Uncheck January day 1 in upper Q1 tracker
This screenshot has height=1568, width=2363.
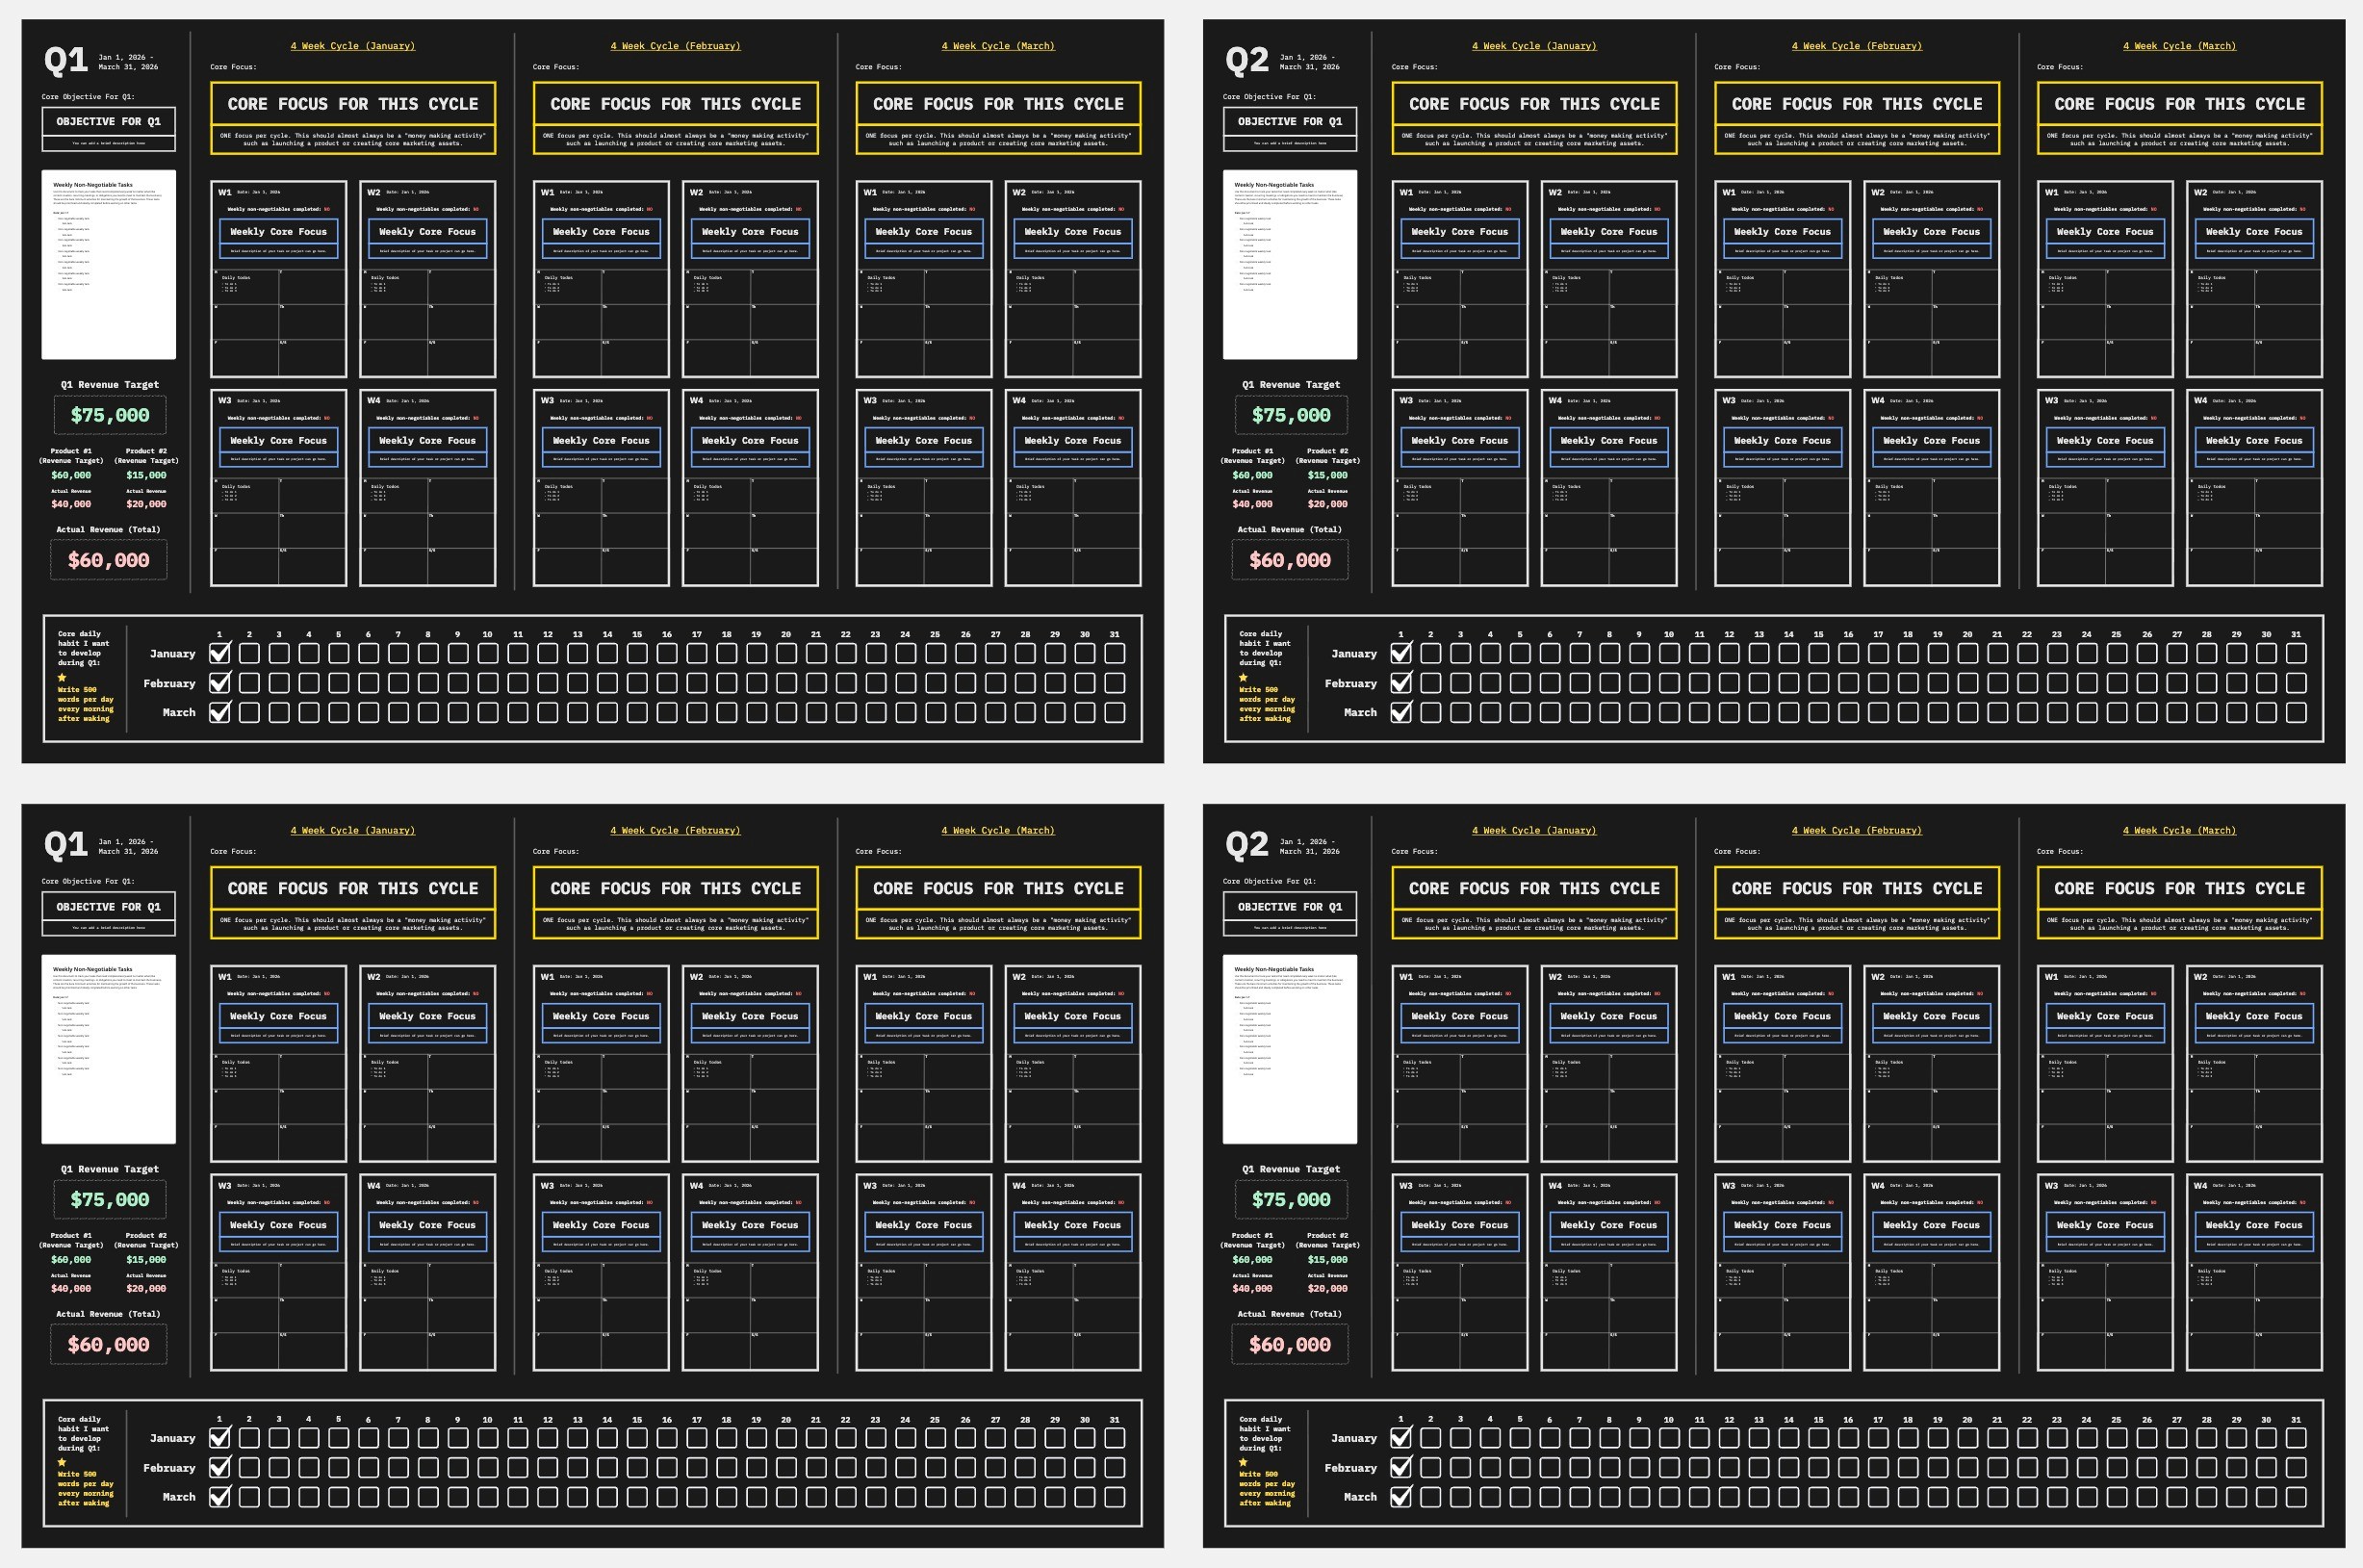[x=220, y=653]
